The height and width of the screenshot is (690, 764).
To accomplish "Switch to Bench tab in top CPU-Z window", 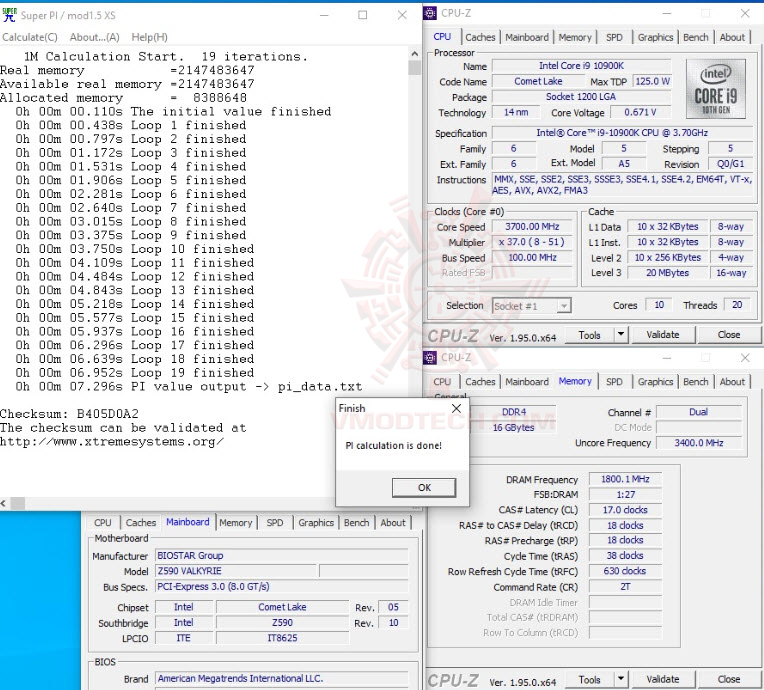I will click(696, 37).
